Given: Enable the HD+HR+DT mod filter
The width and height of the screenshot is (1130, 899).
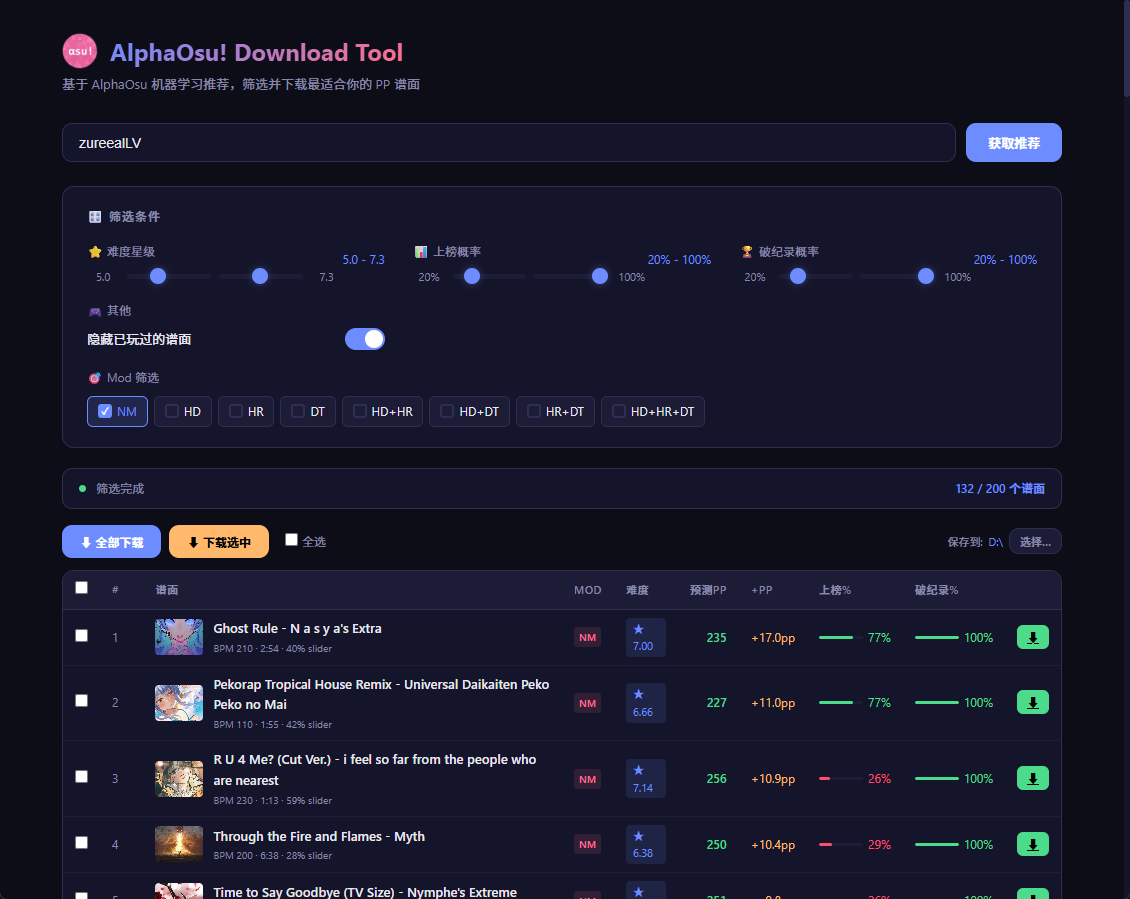Looking at the screenshot, I should [x=653, y=412].
